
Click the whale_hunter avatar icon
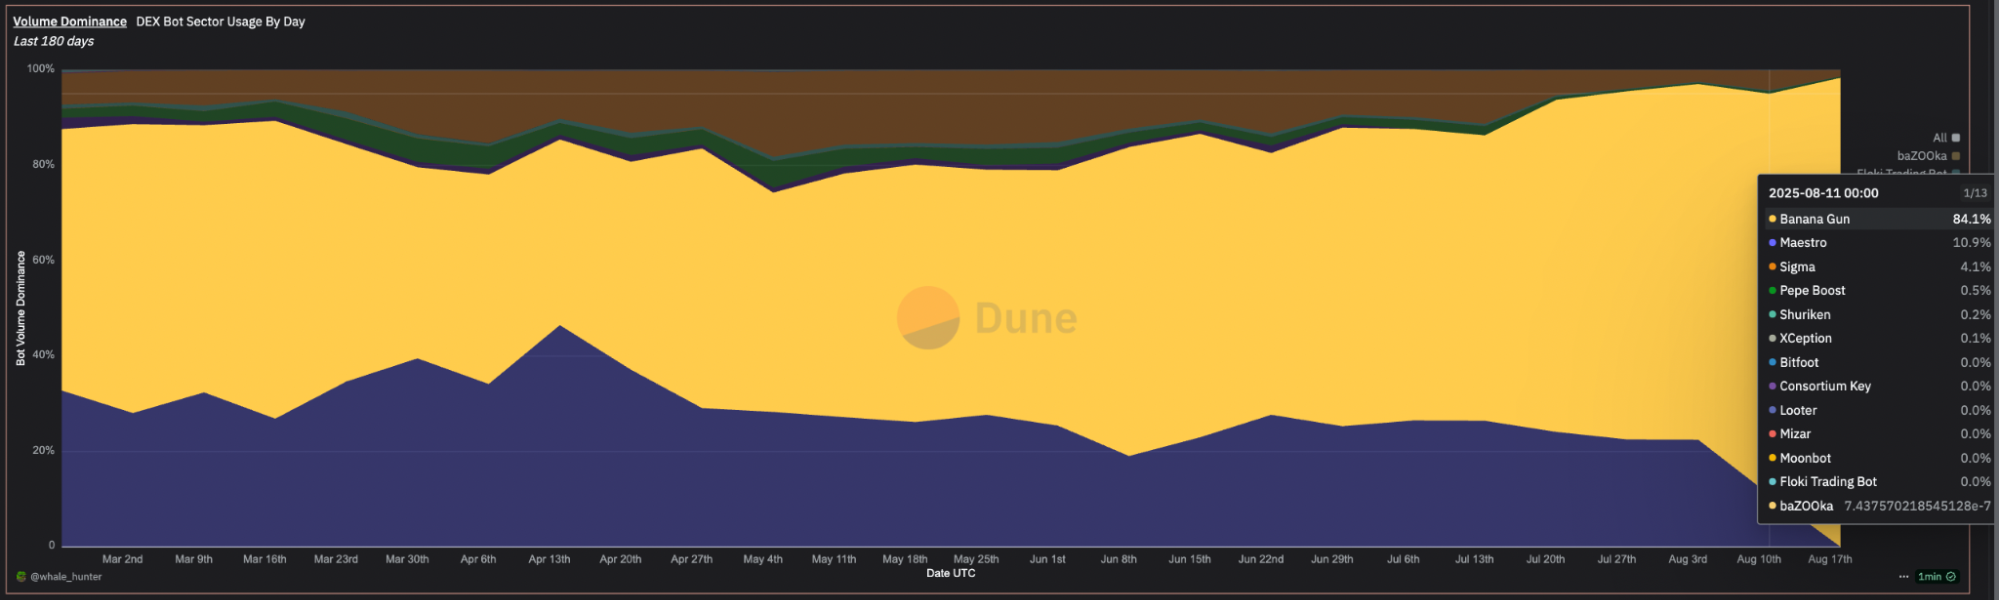21,577
